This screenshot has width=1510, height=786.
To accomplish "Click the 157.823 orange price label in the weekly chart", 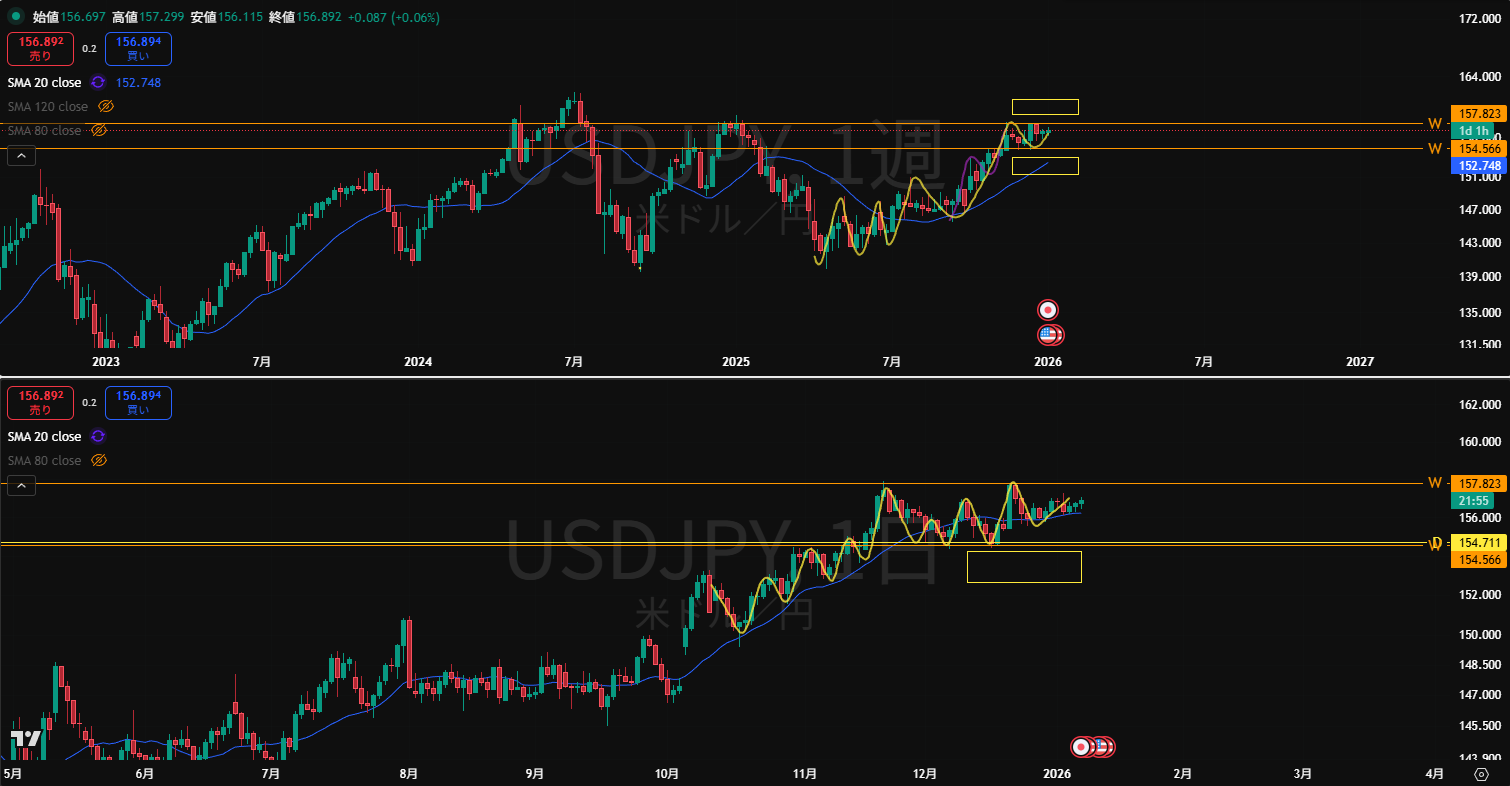I will tap(1474, 114).
